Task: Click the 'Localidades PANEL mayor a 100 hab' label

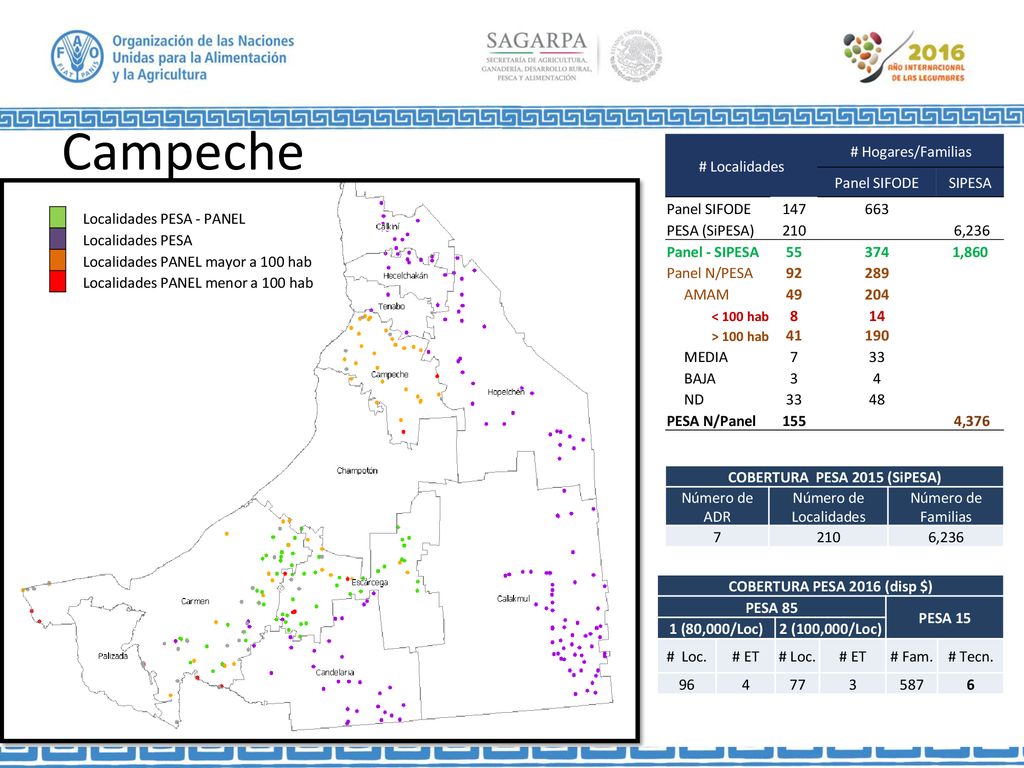Action: click(197, 262)
